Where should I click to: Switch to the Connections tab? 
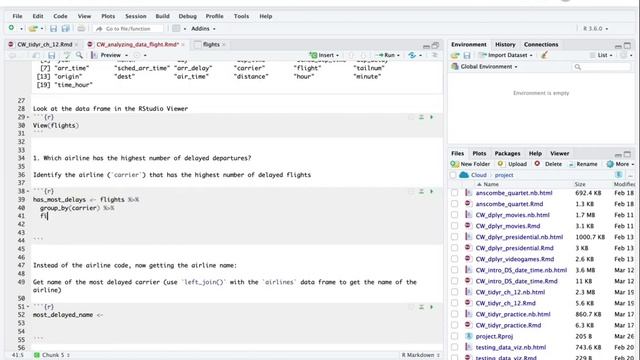541,44
